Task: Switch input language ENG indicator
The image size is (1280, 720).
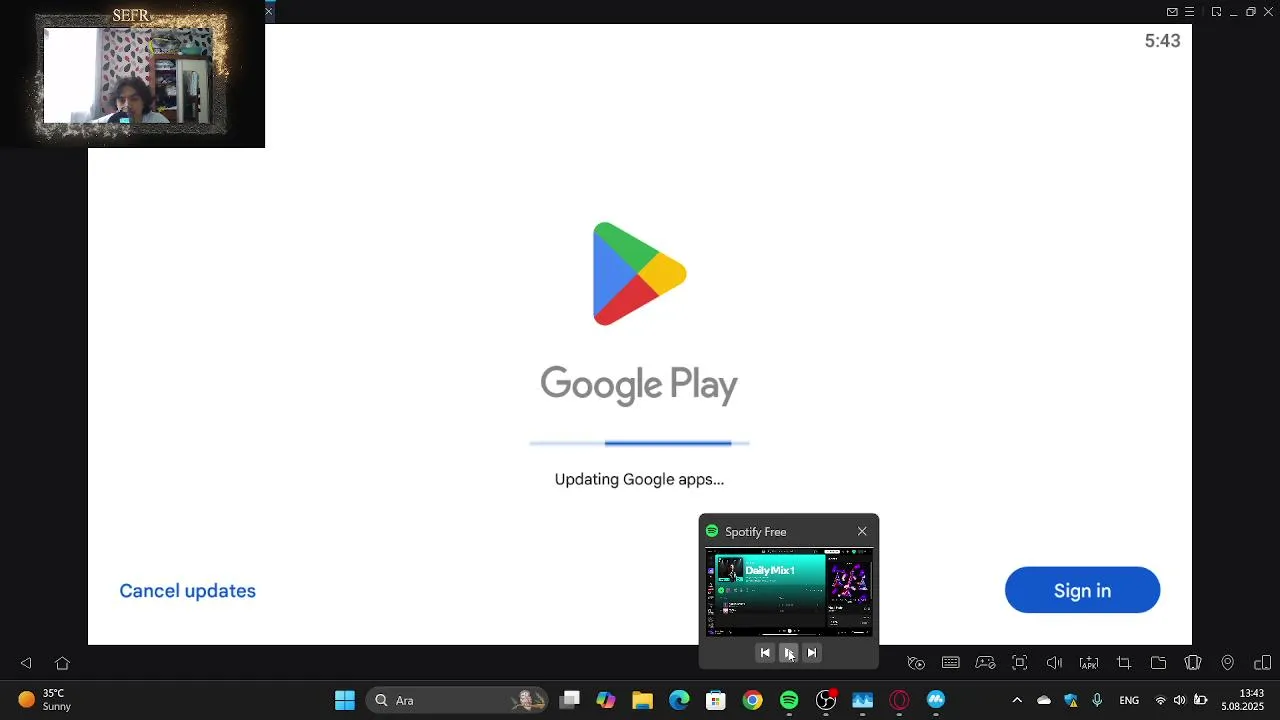Action: [x=1129, y=700]
